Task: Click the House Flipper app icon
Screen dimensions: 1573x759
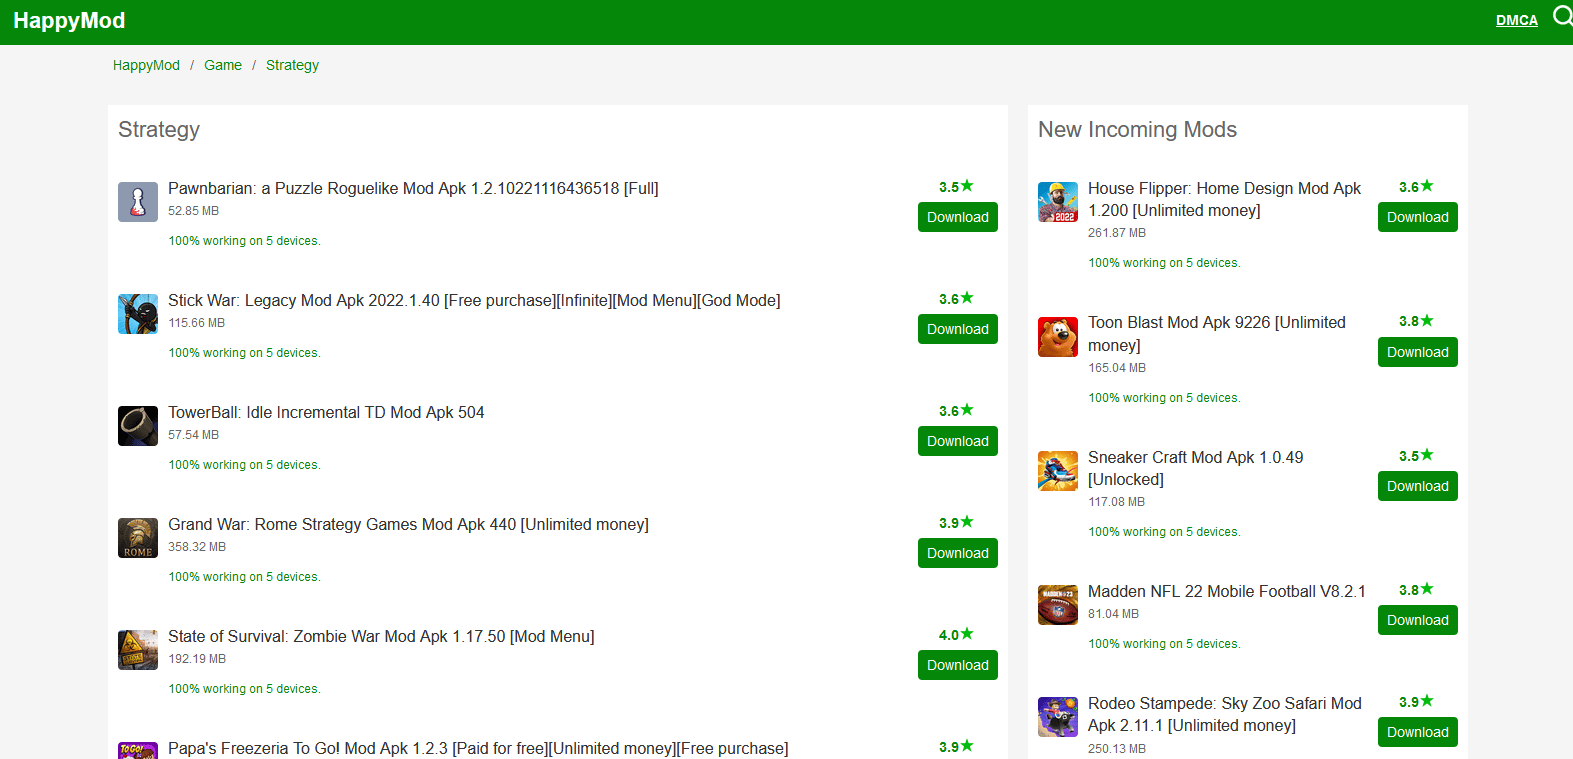Action: pyautogui.click(x=1058, y=202)
